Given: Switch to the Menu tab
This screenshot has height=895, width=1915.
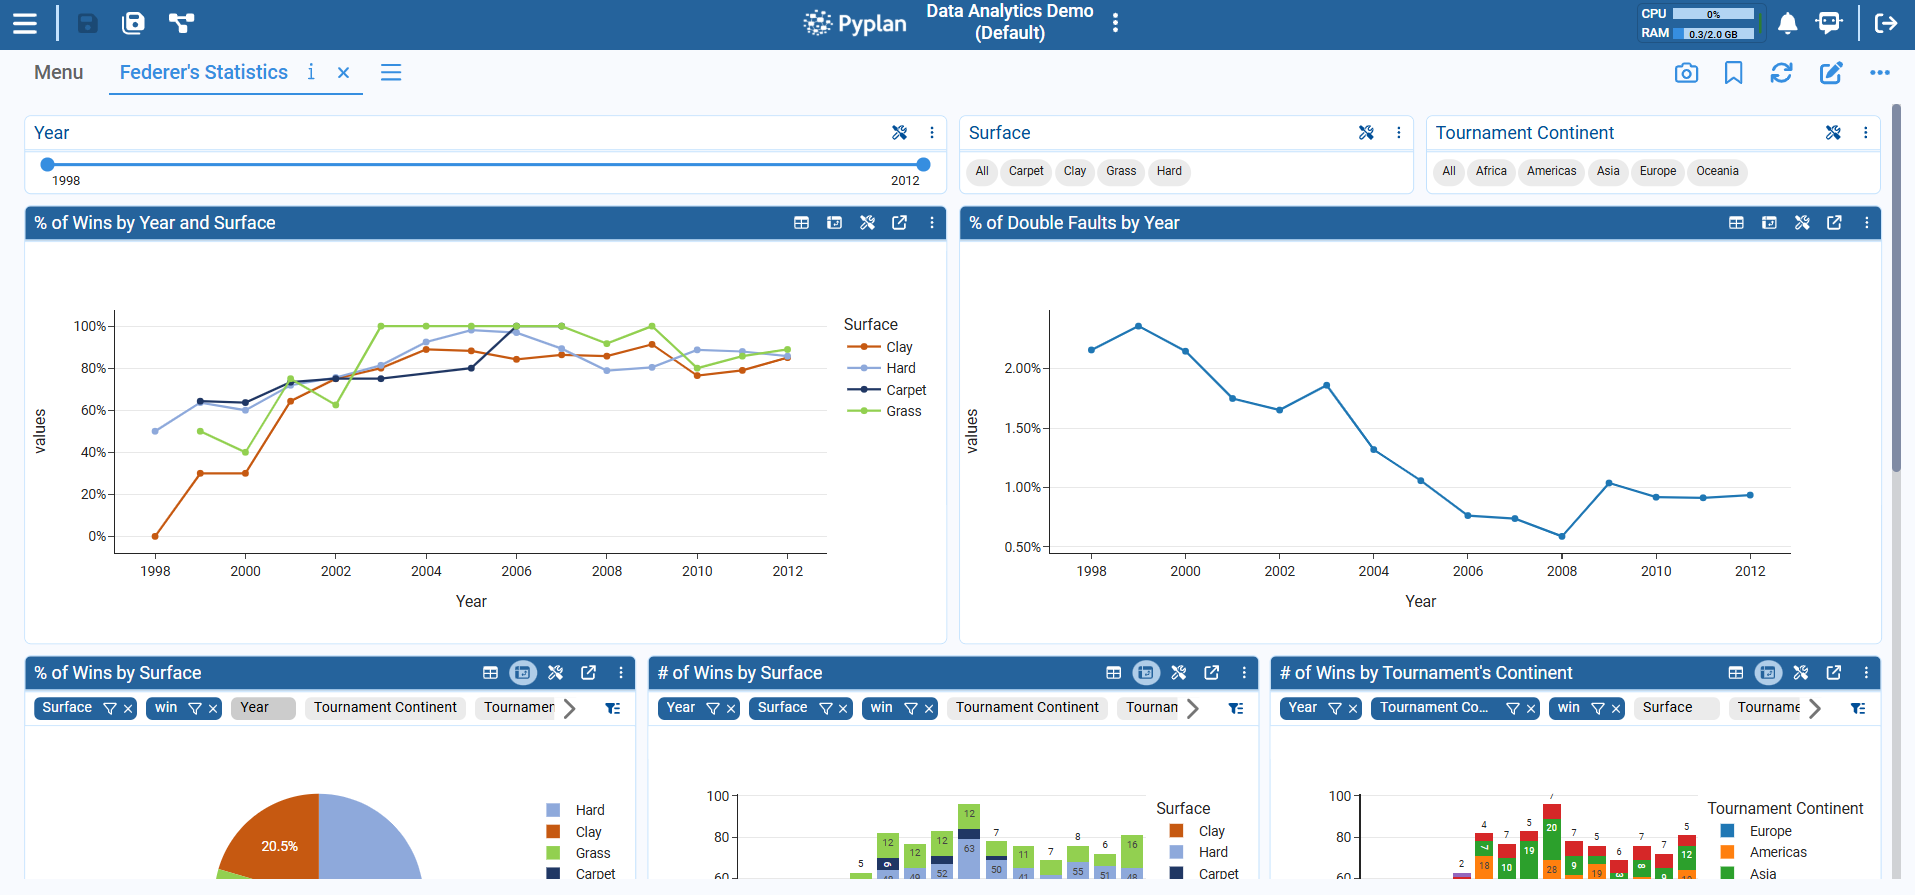Looking at the screenshot, I should 58,73.
